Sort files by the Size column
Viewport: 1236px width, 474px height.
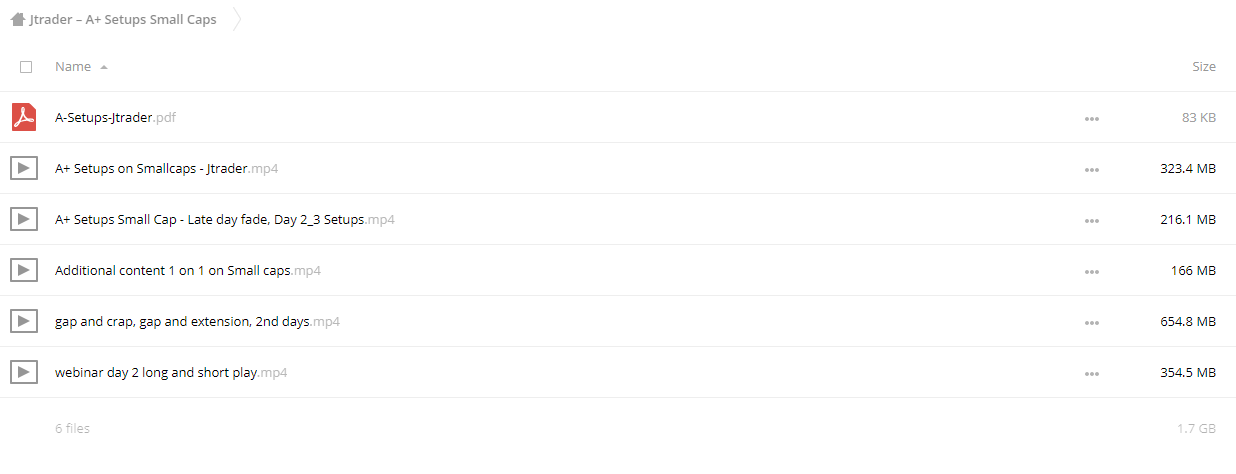click(1204, 67)
